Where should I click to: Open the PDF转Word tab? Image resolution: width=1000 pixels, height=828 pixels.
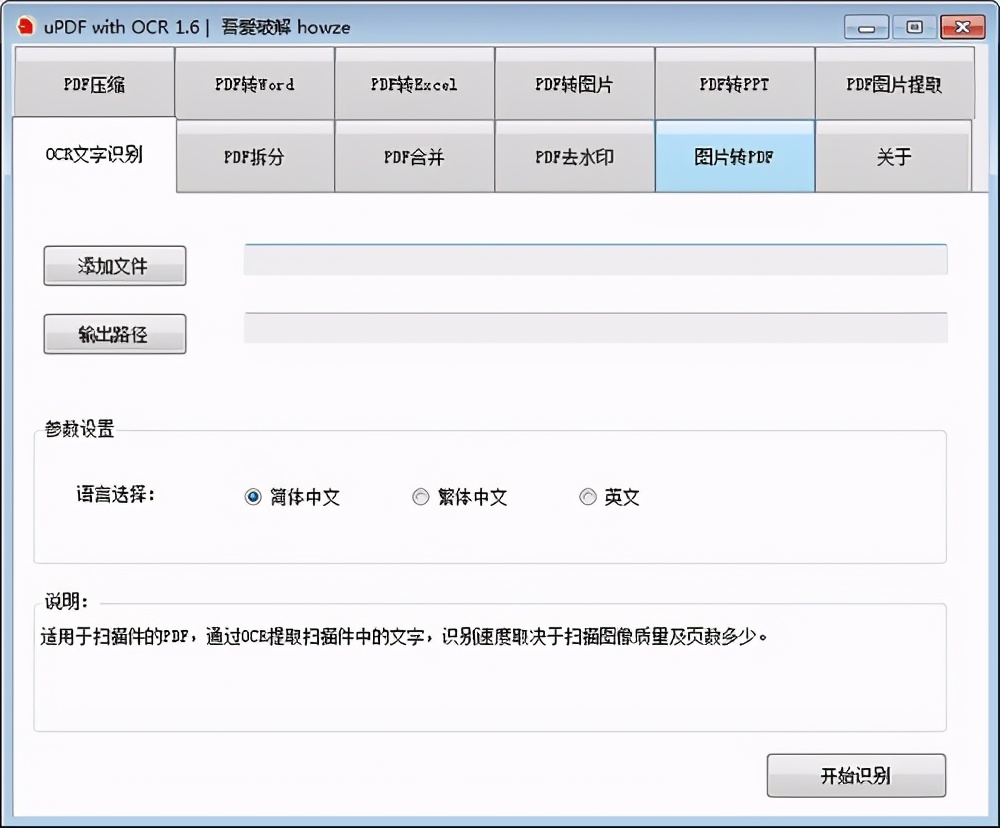pos(253,85)
